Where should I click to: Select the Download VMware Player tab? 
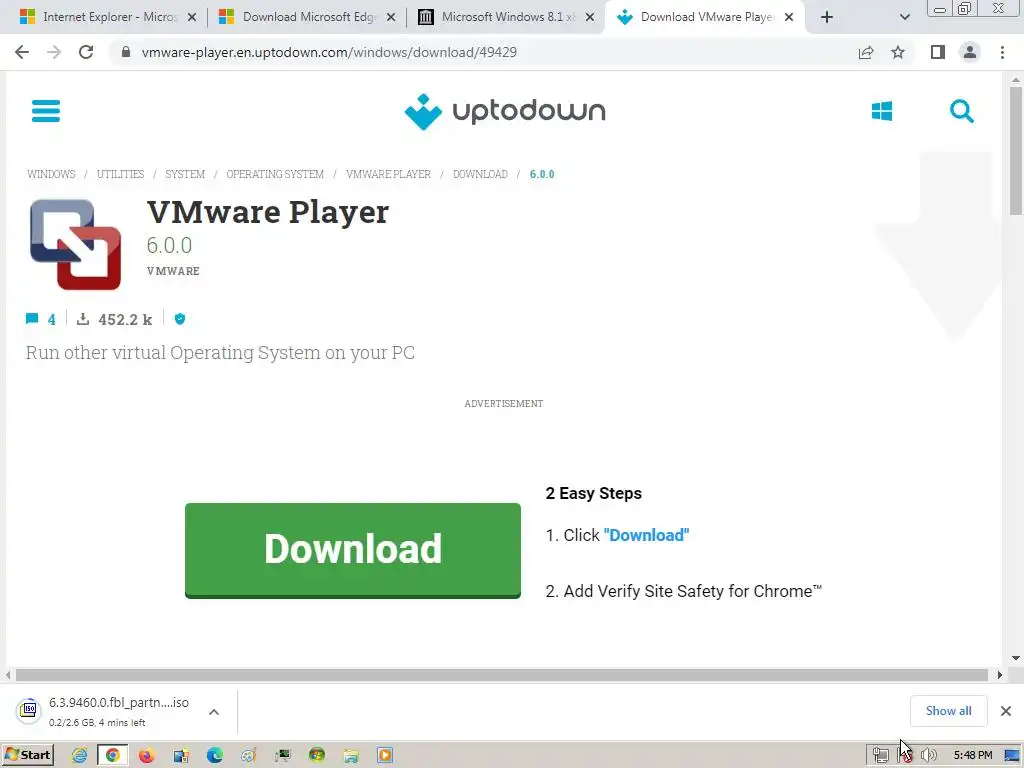coord(707,17)
